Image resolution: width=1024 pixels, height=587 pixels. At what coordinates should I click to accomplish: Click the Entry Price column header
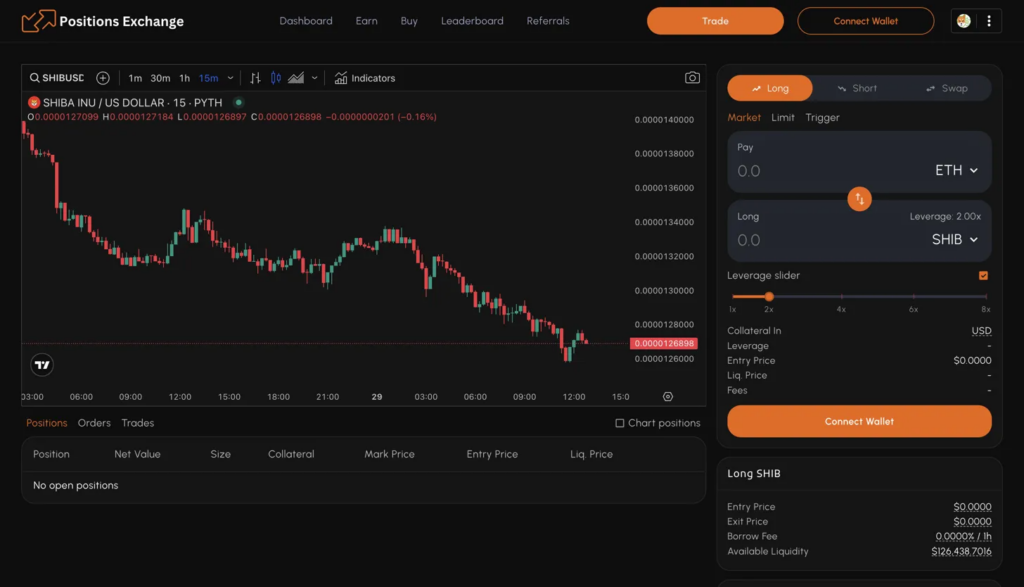(x=492, y=454)
